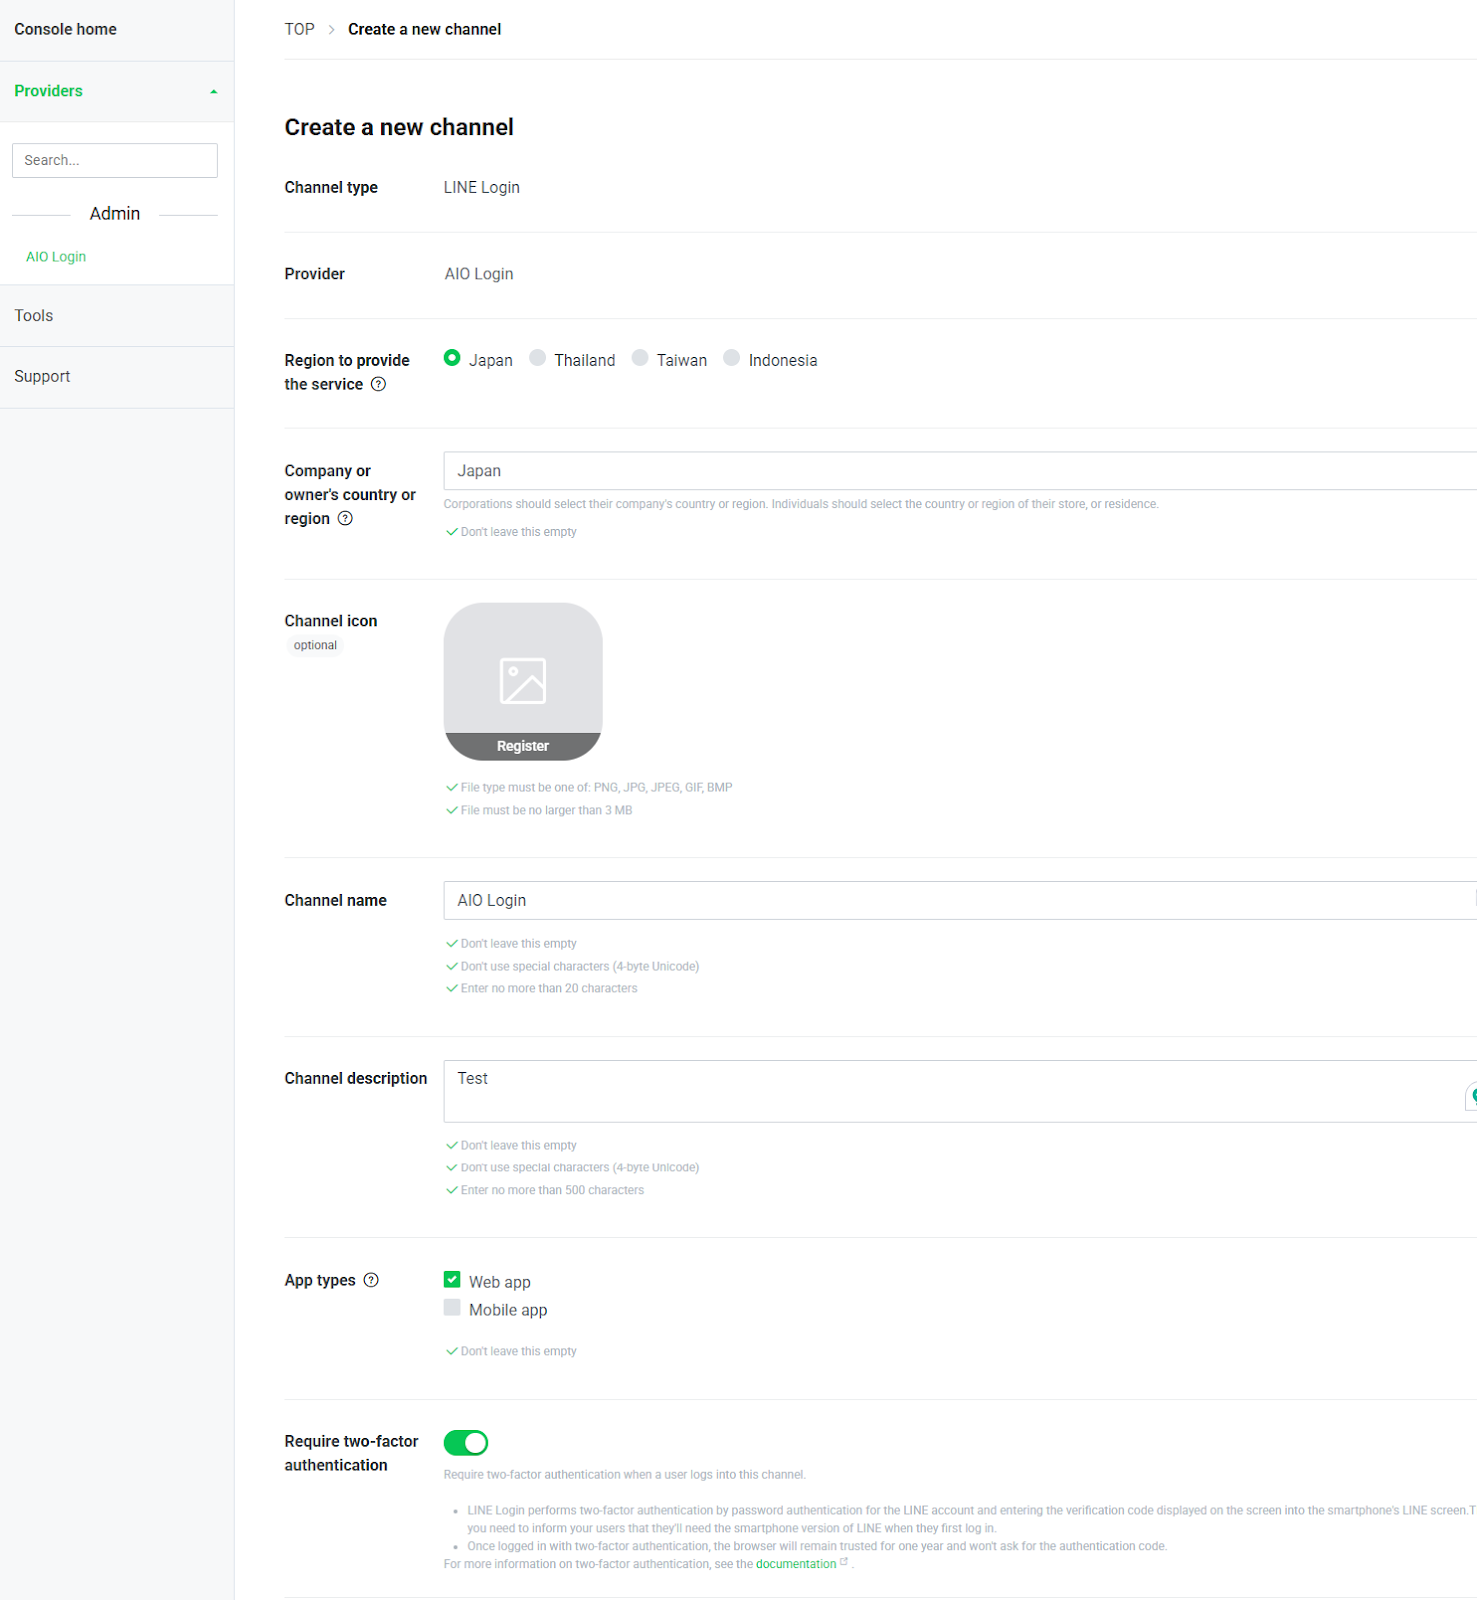The height and width of the screenshot is (1600, 1477).
Task: Click the App types help icon
Action: (x=371, y=1280)
